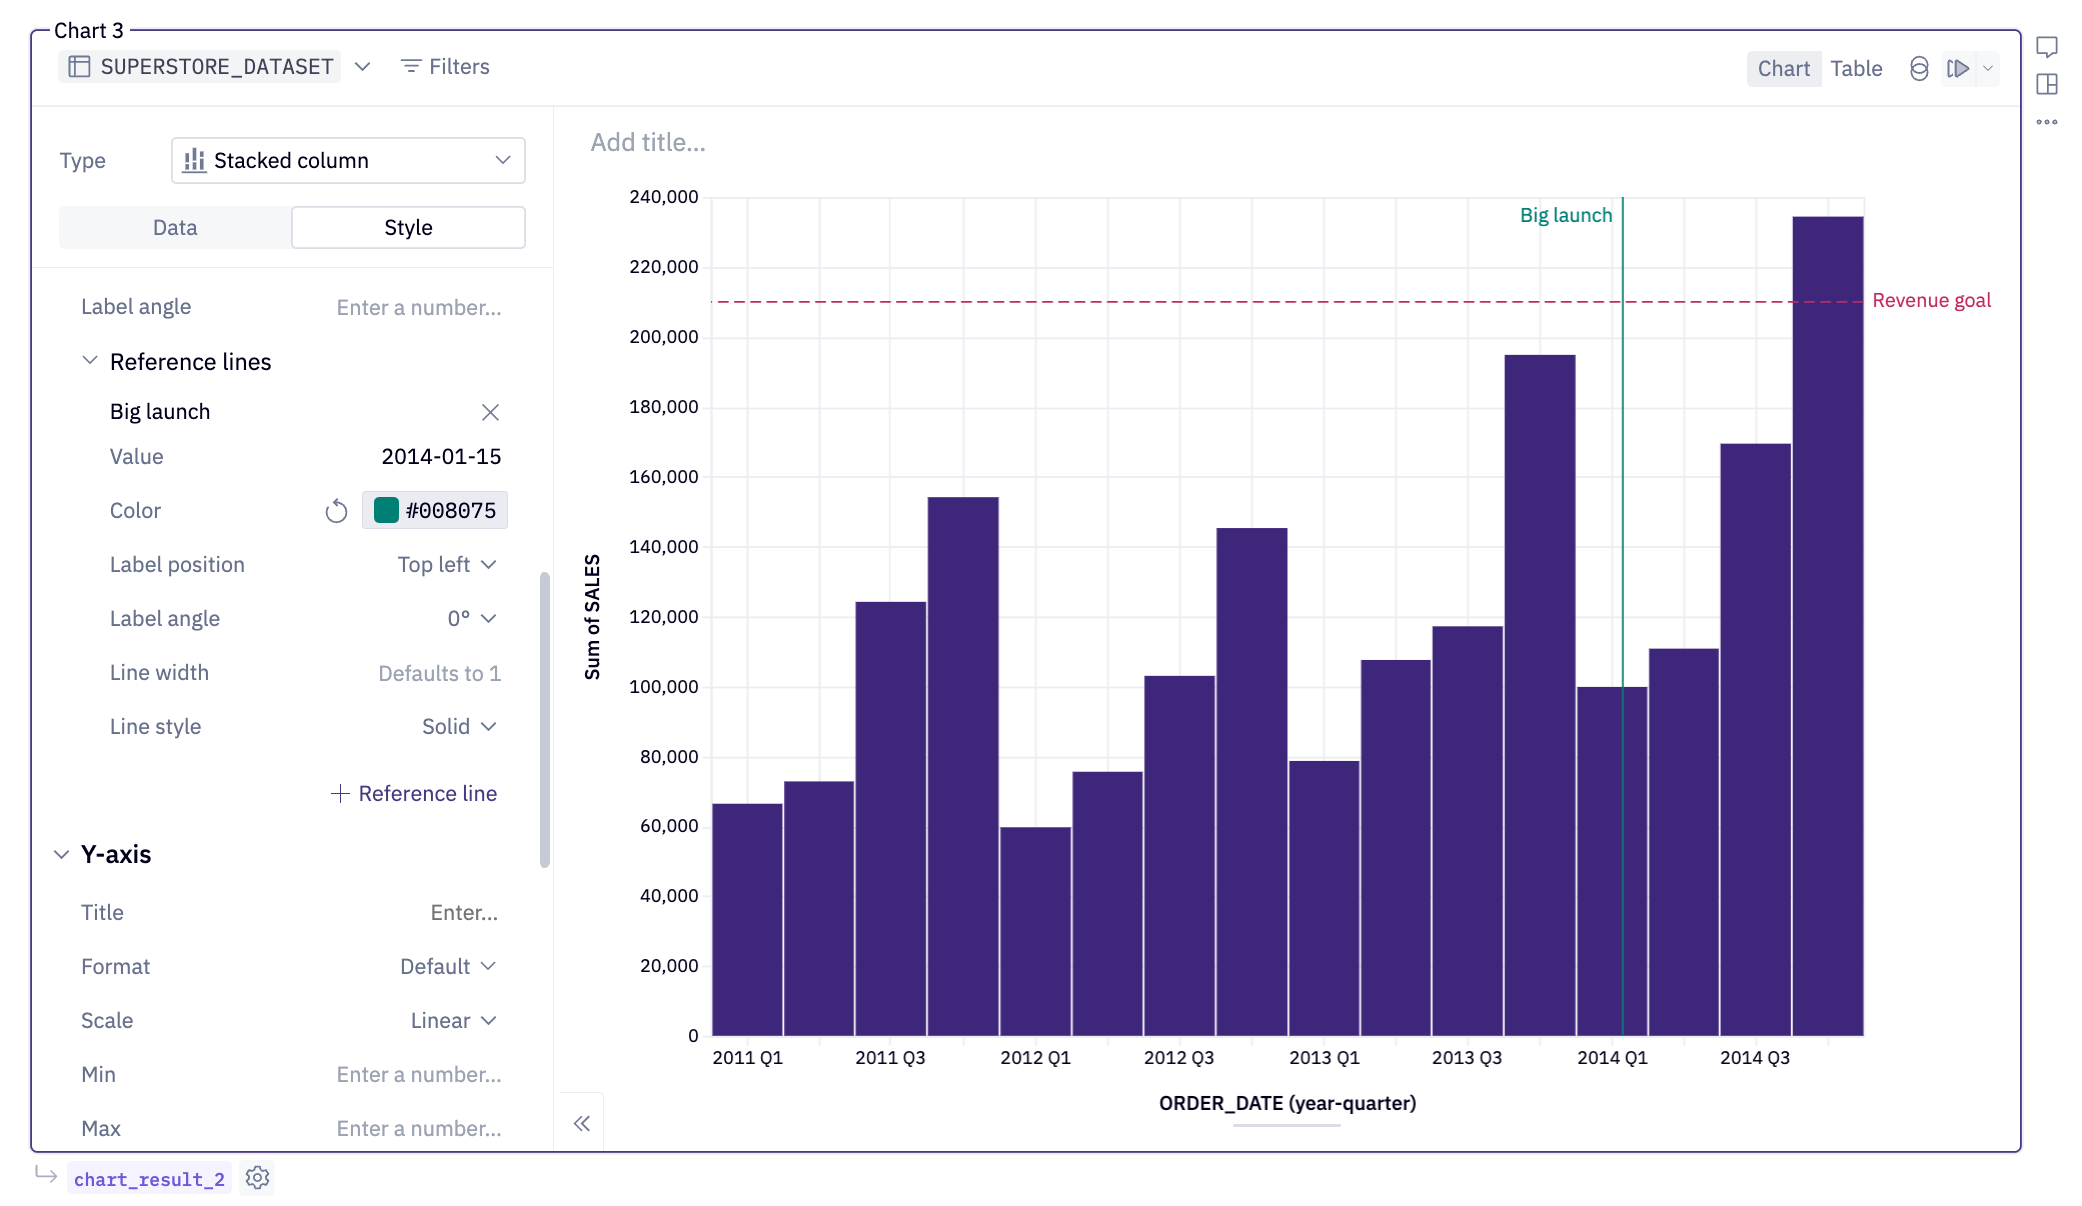Viewport: 2082px width, 1206px height.
Task: Collapse the Reference lines section
Action: 89,360
